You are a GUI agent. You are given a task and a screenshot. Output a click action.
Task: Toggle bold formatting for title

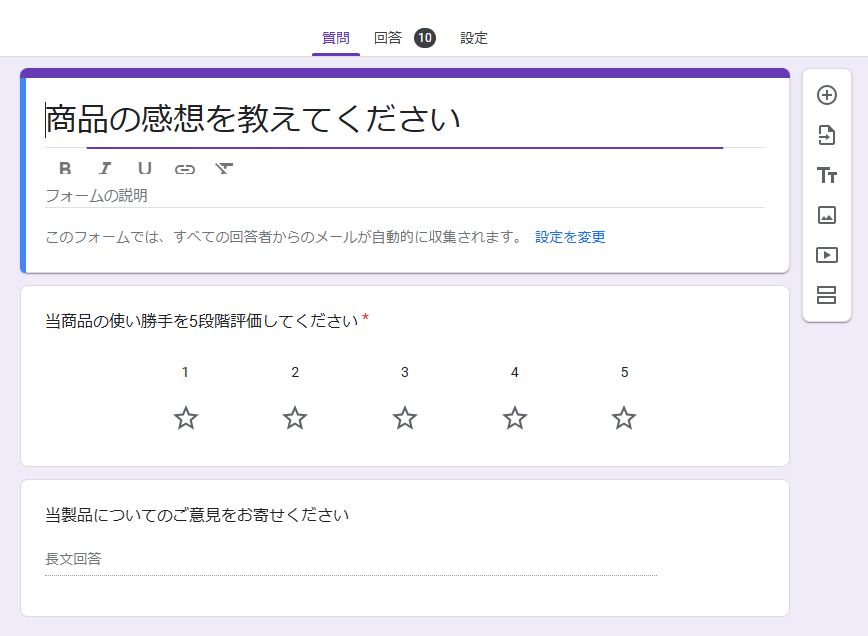click(65, 168)
